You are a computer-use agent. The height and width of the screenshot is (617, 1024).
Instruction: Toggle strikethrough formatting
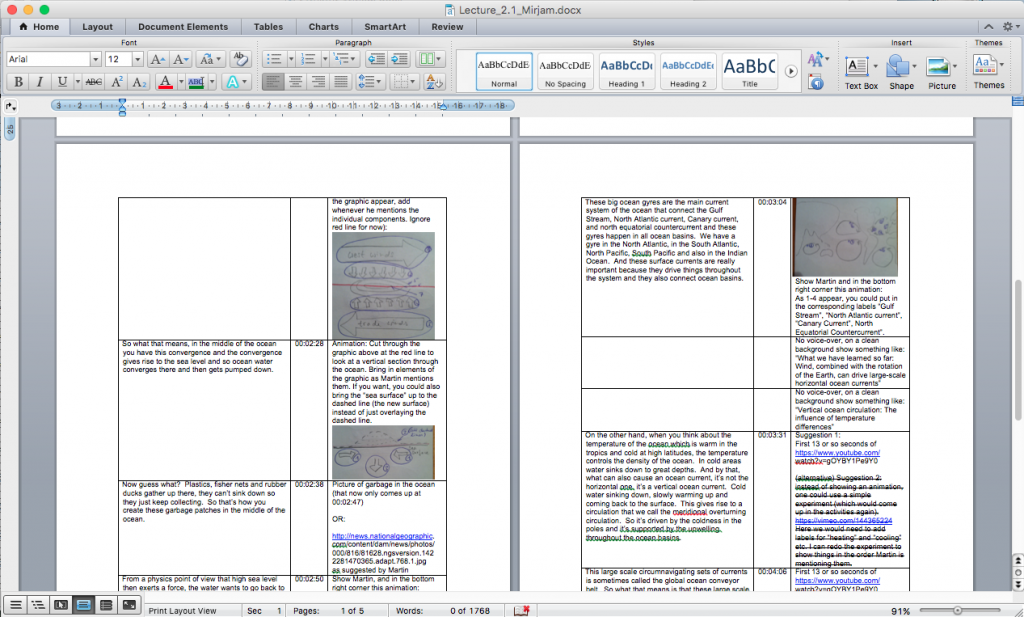(x=93, y=82)
